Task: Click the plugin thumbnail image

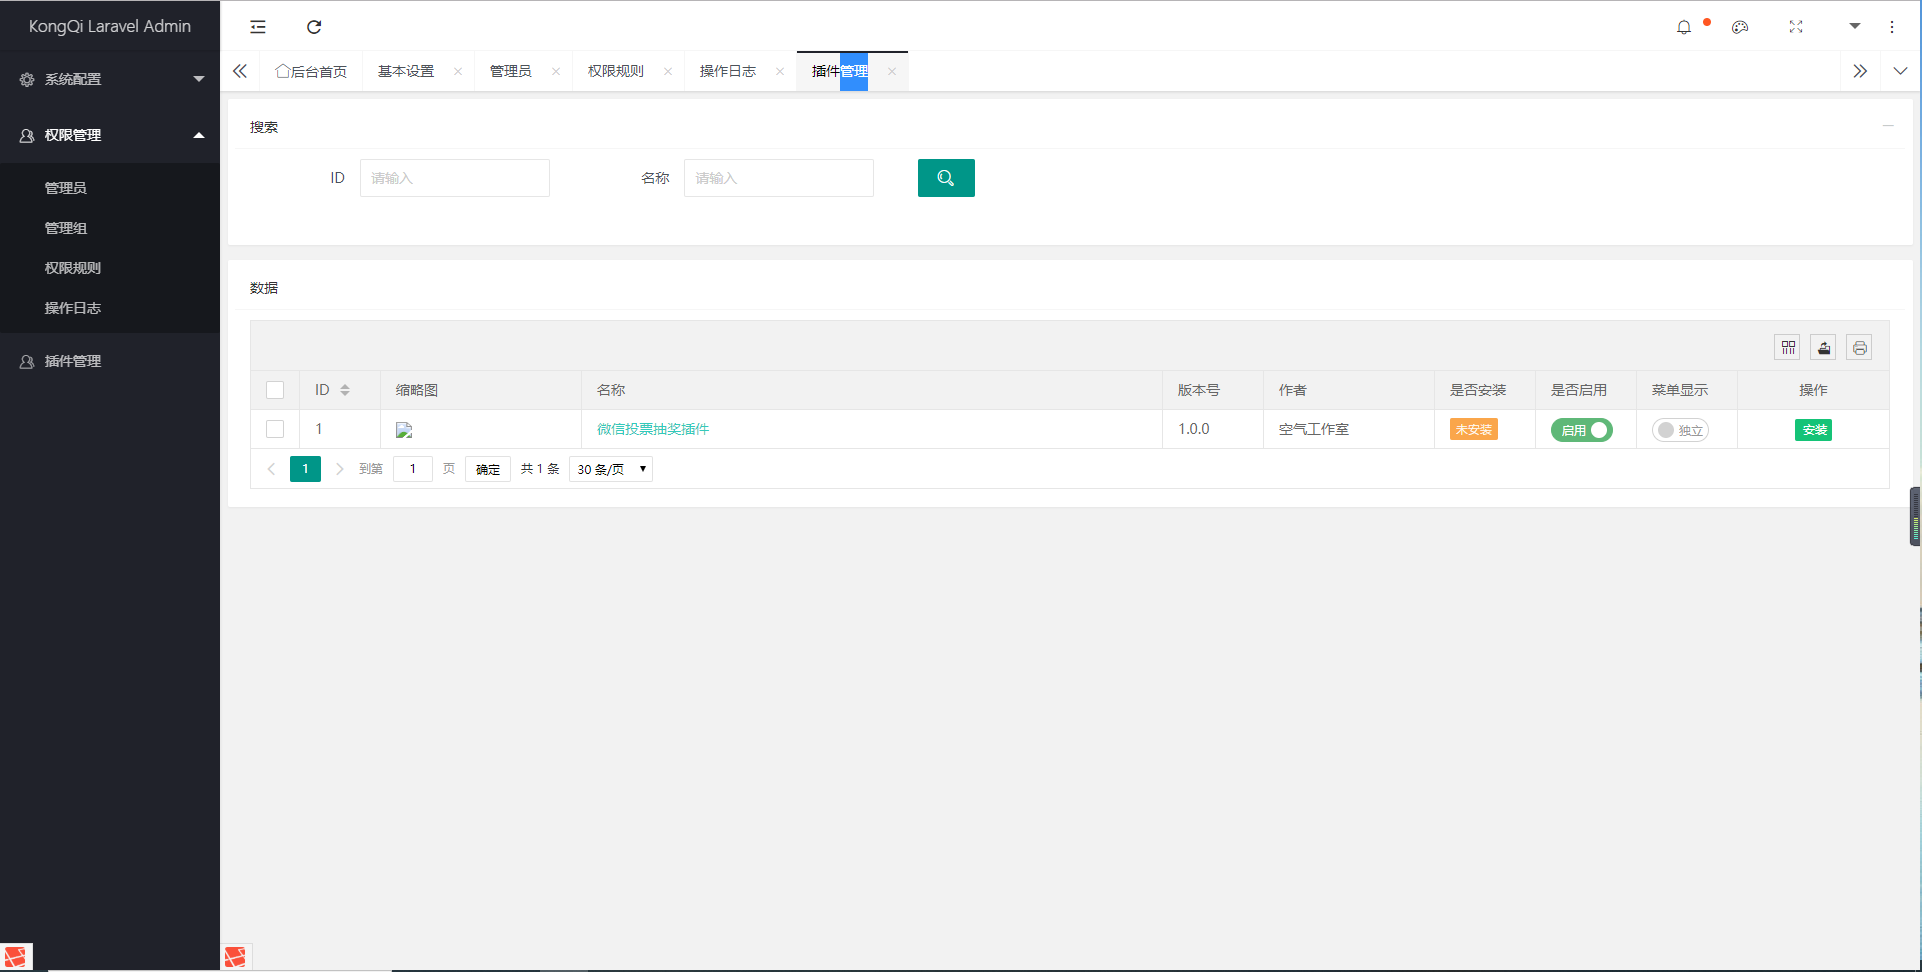Action: point(404,430)
